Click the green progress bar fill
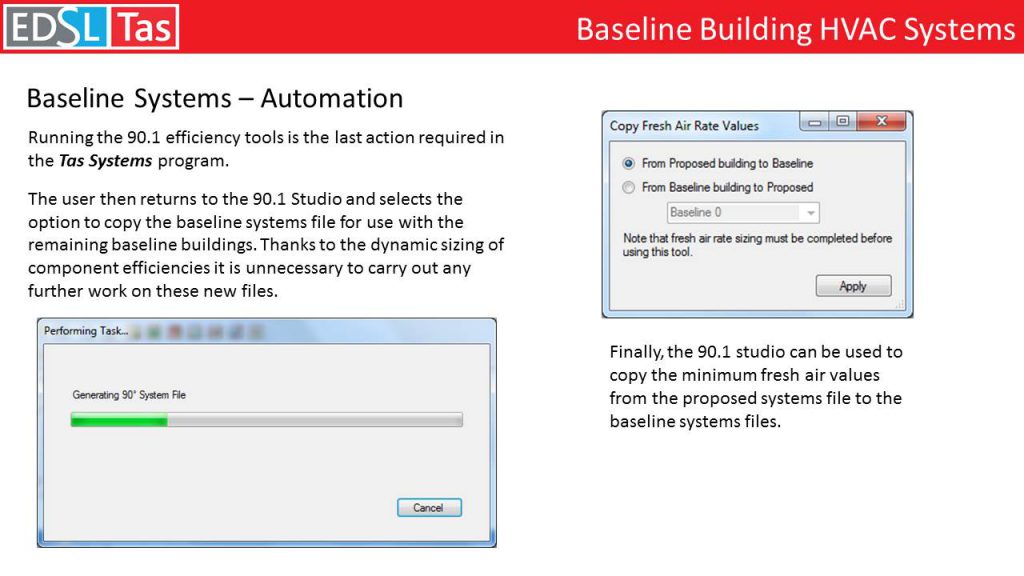Screen dimensions: 1024x576 118,420
